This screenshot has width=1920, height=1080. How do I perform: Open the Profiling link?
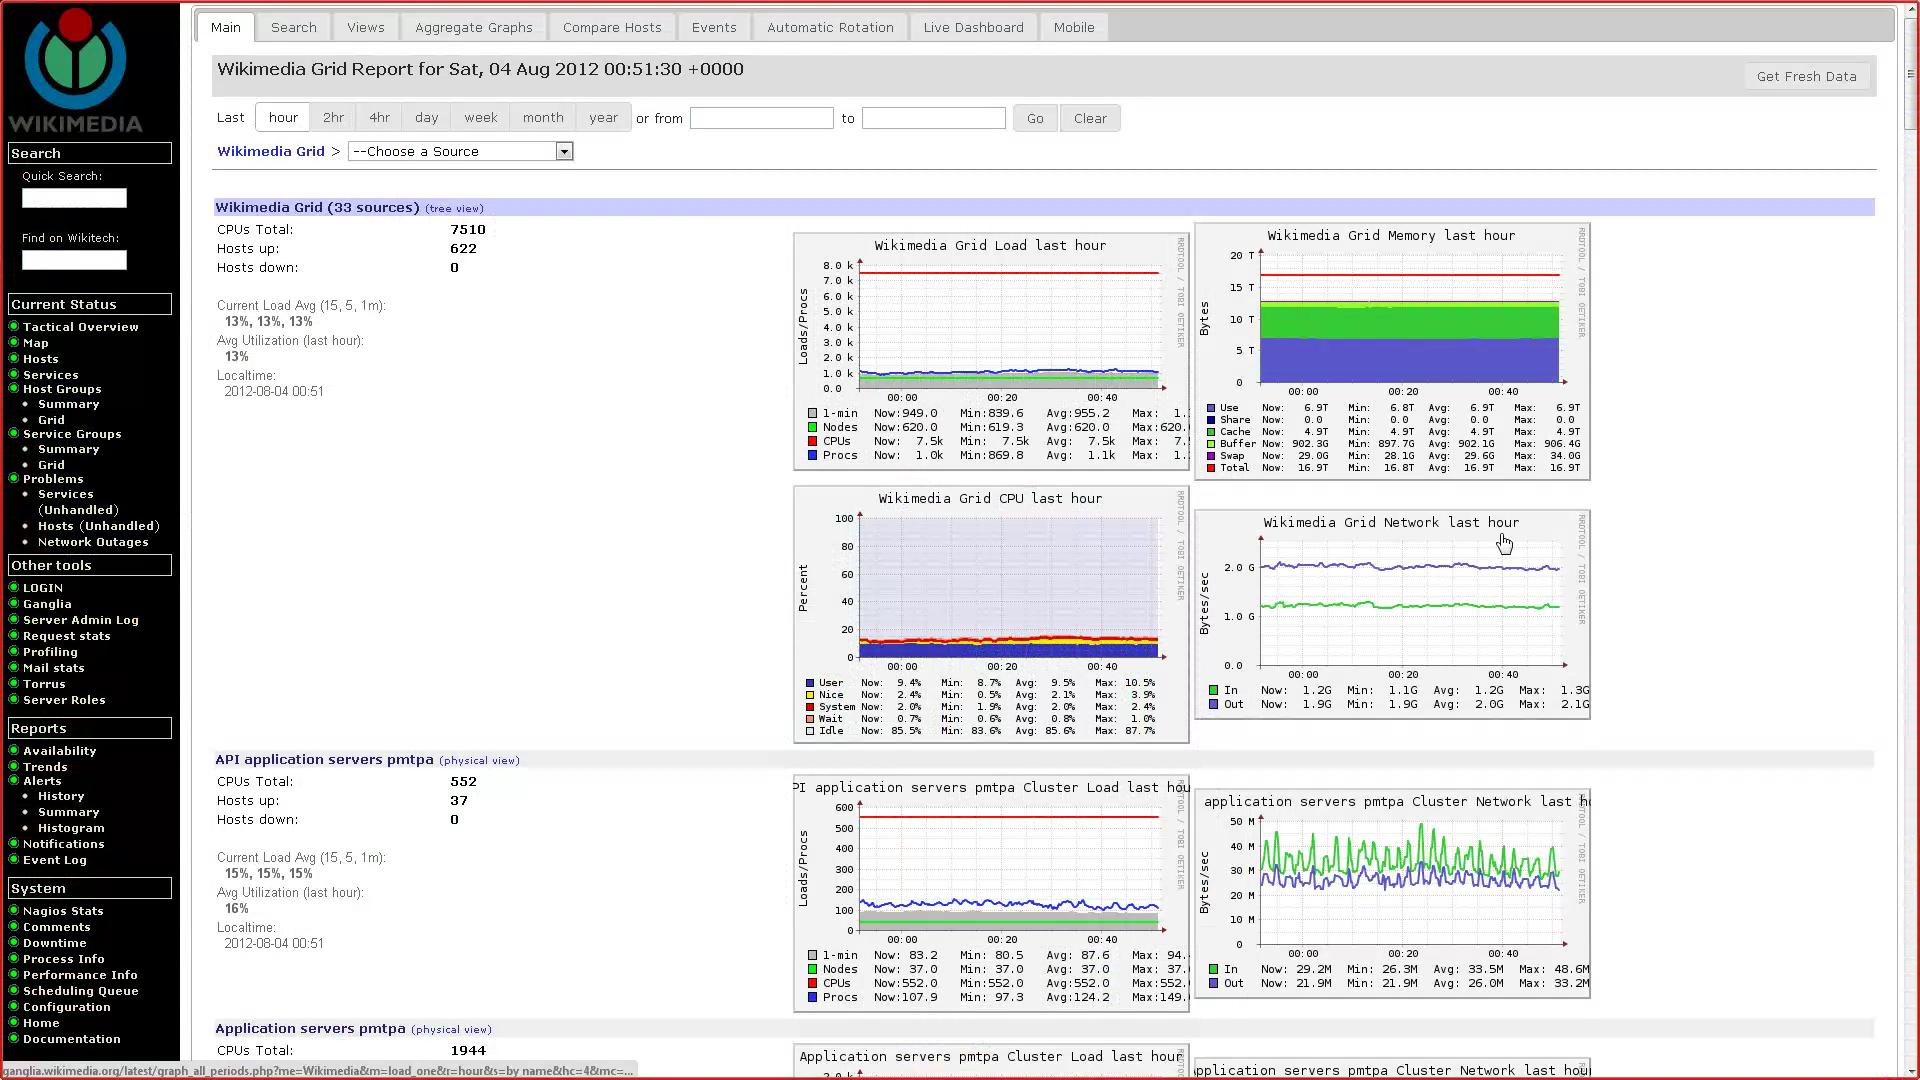pyautogui.click(x=50, y=652)
